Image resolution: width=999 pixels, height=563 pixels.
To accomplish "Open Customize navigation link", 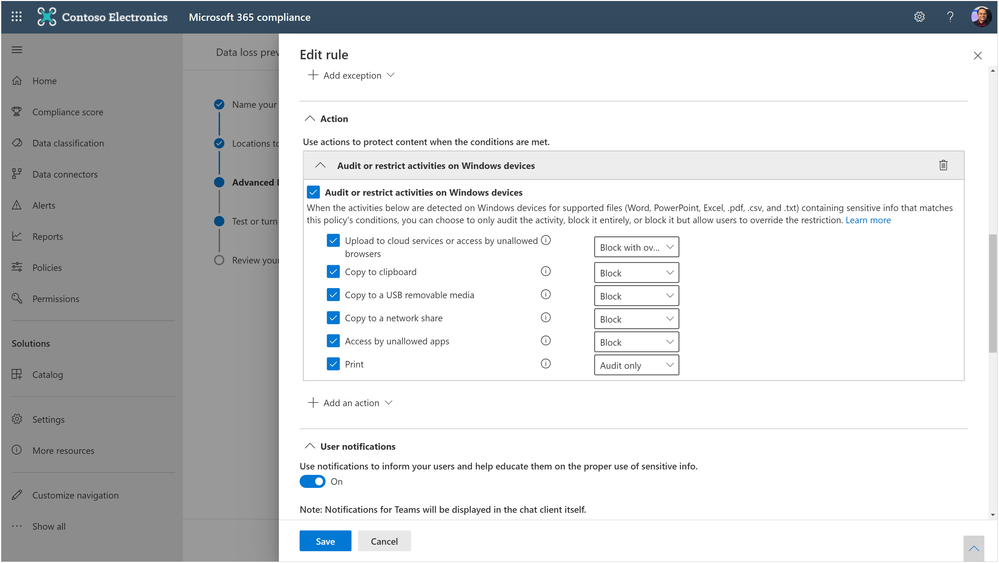I will [76, 495].
